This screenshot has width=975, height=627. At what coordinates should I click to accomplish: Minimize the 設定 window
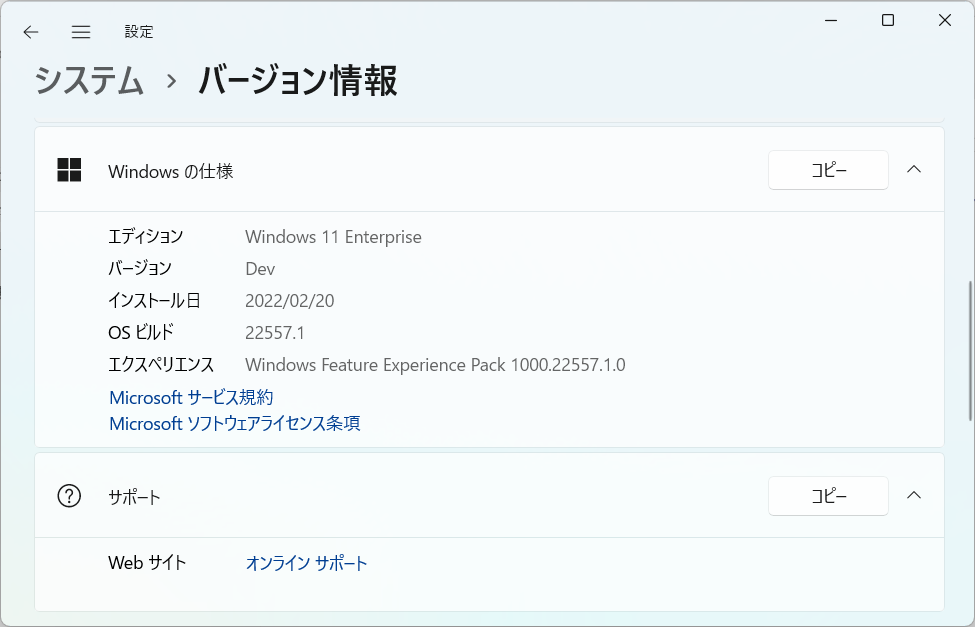(831, 20)
